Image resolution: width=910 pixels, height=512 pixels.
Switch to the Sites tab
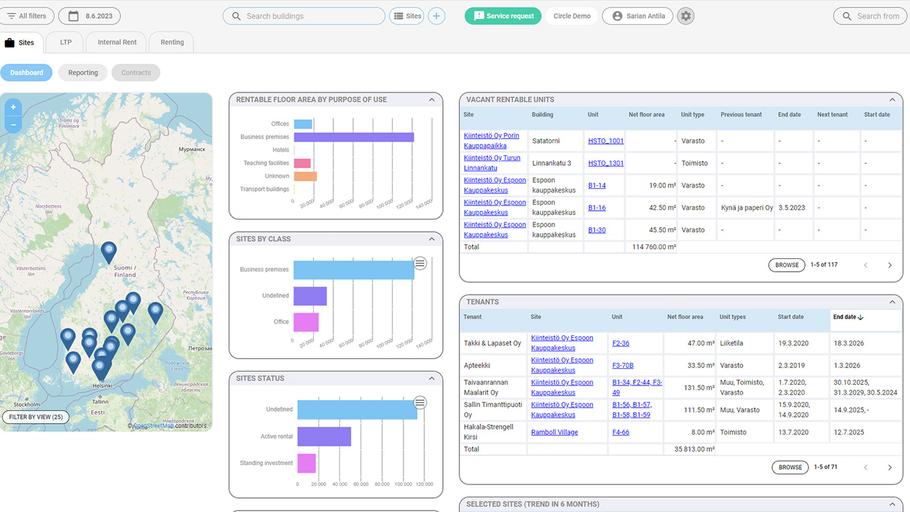(20, 42)
